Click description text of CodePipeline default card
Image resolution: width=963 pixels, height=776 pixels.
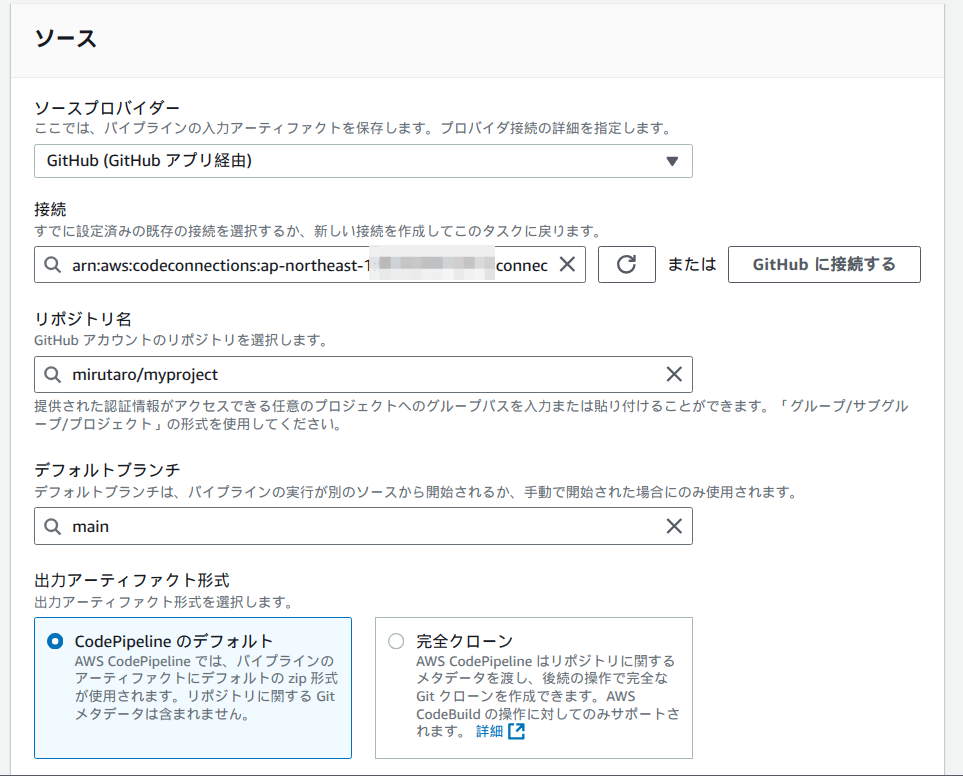pyautogui.click(x=206, y=688)
